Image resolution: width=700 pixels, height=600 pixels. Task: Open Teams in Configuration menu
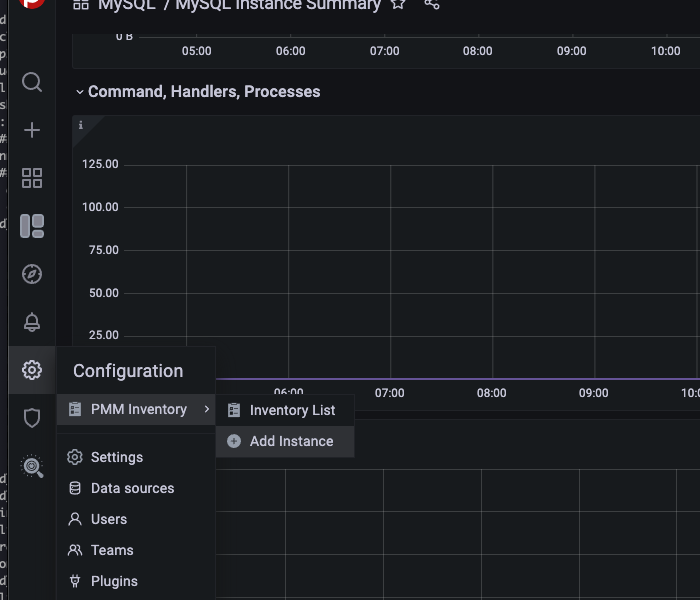pyautogui.click(x=112, y=550)
